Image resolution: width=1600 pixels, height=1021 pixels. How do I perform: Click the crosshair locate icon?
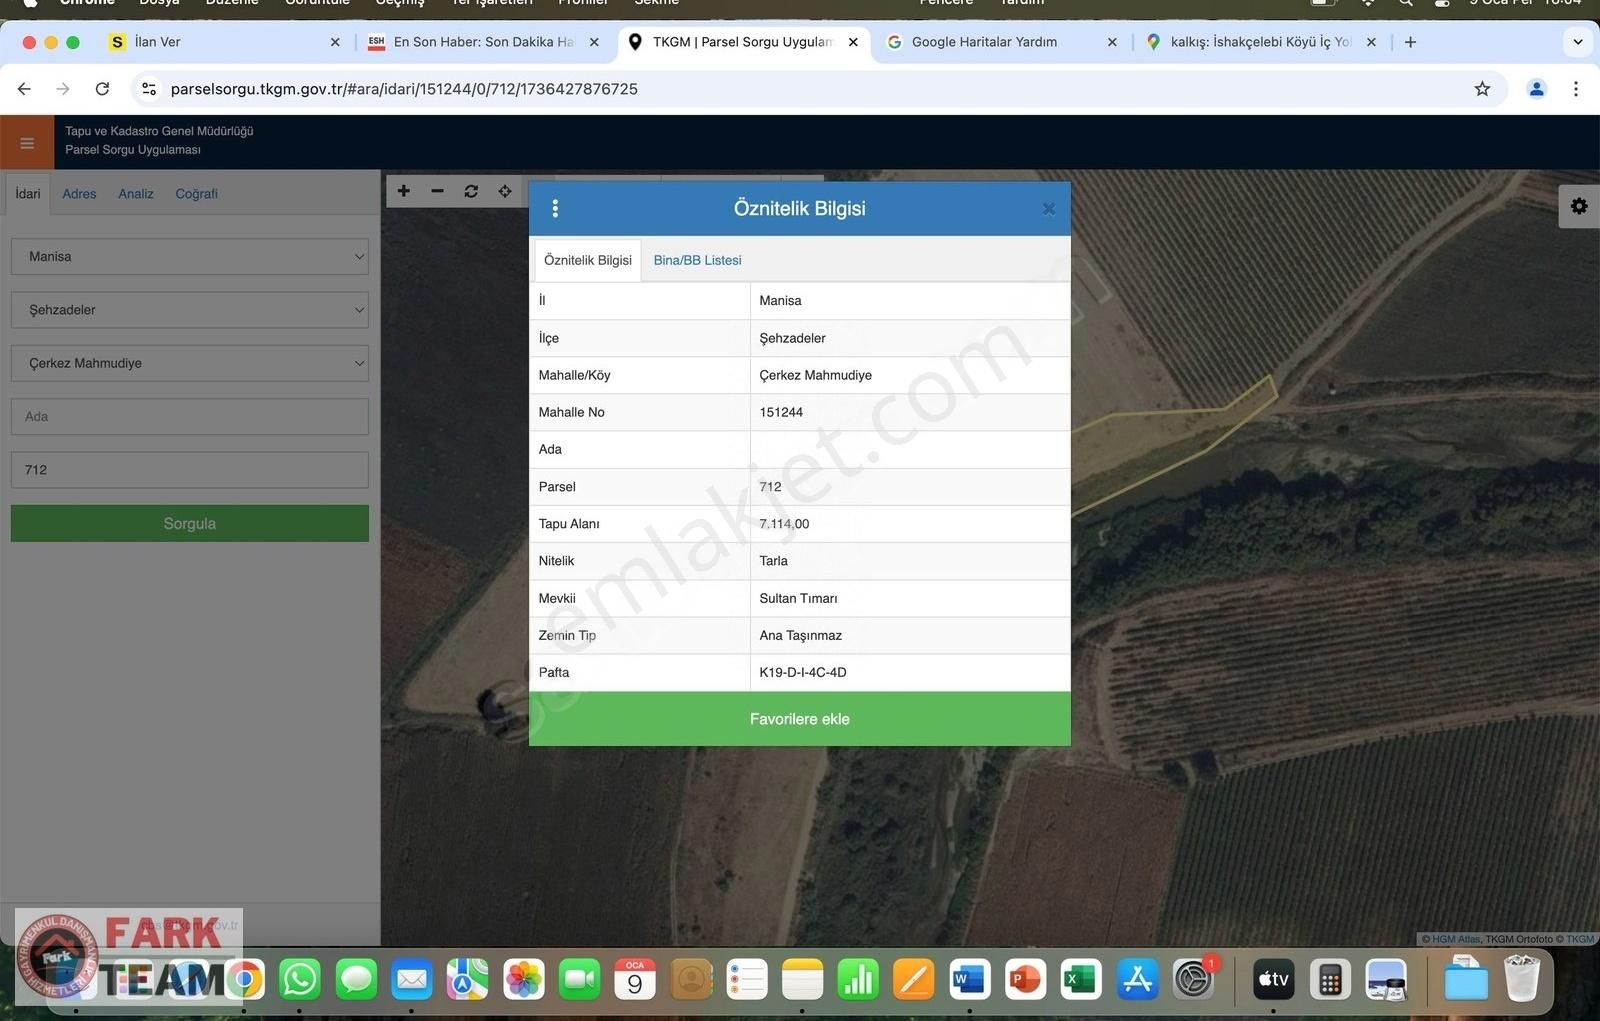pos(505,191)
